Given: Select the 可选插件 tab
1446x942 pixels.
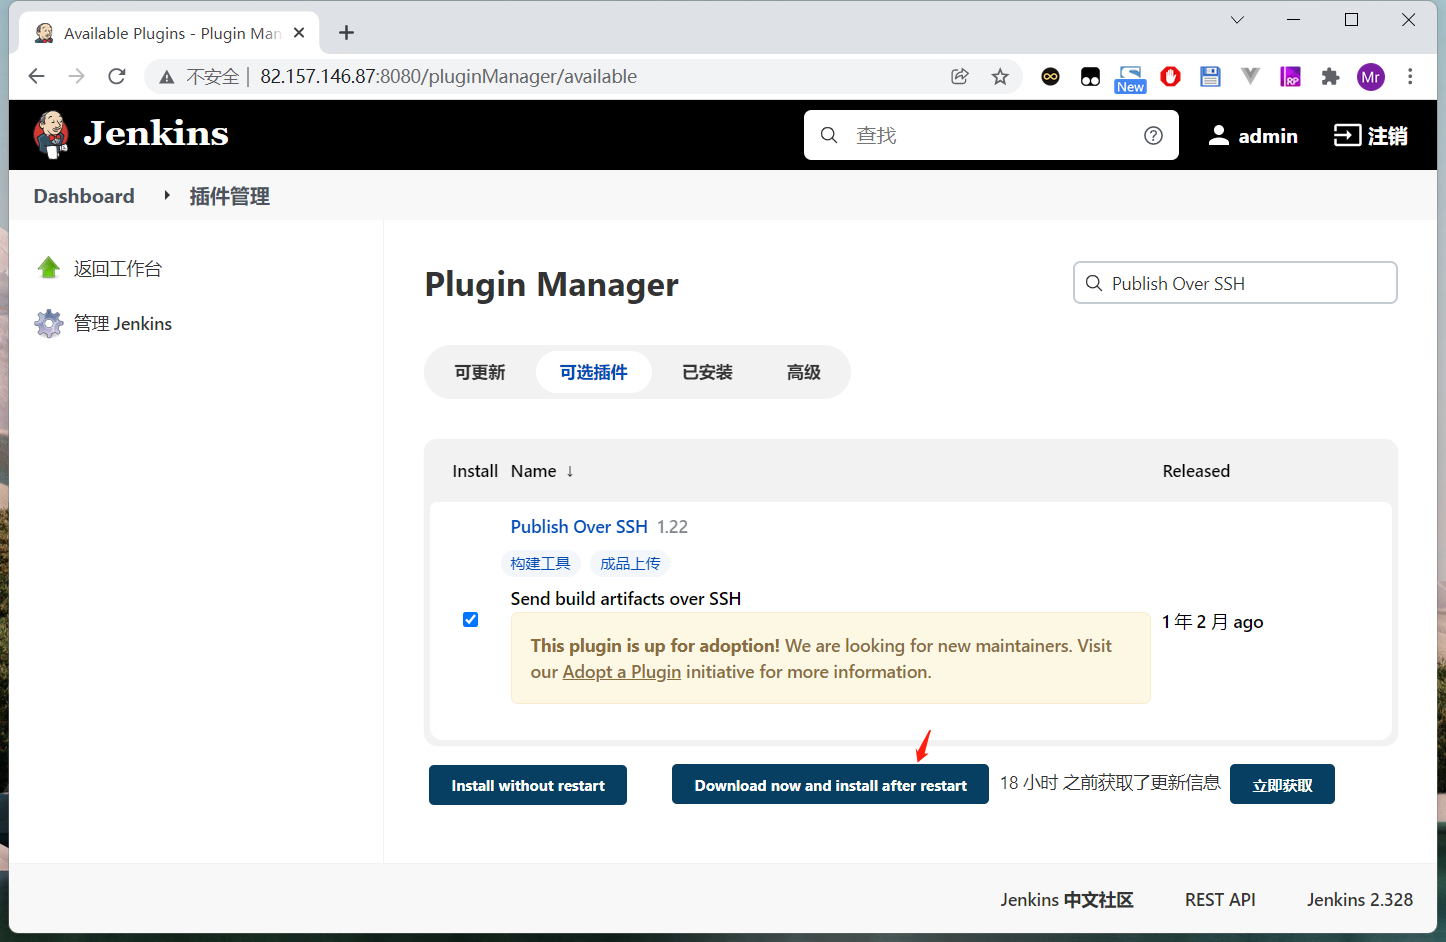Looking at the screenshot, I should [x=594, y=372].
